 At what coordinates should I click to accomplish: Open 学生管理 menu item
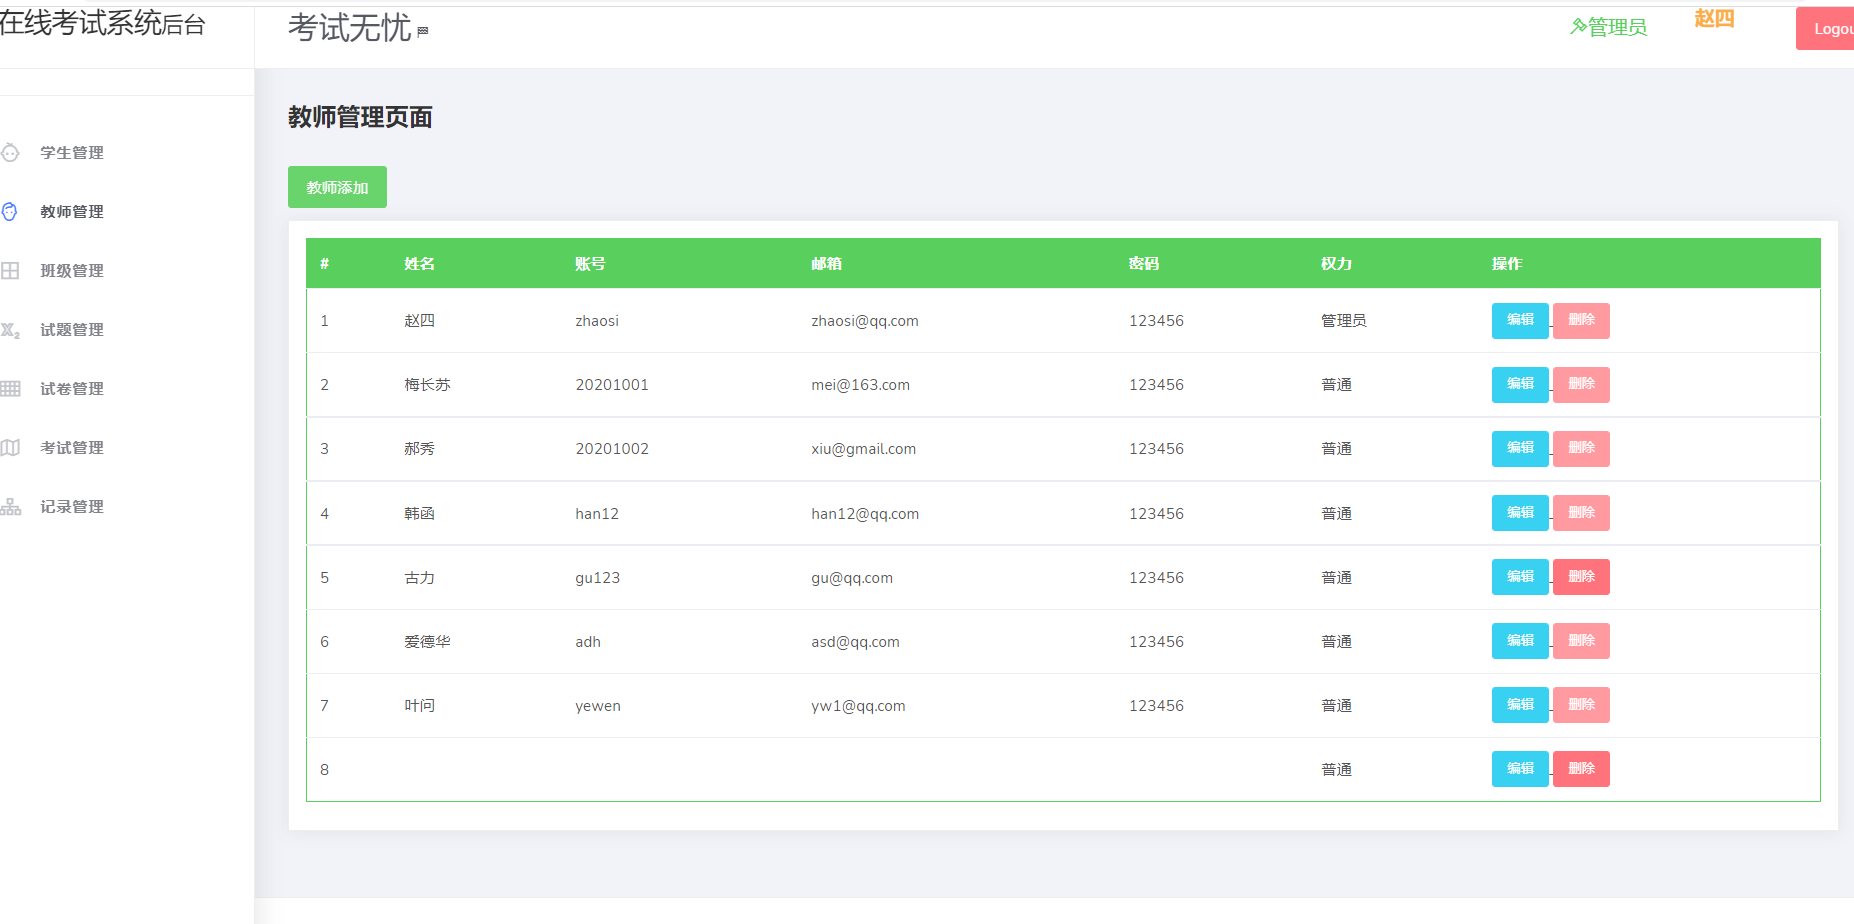point(72,153)
